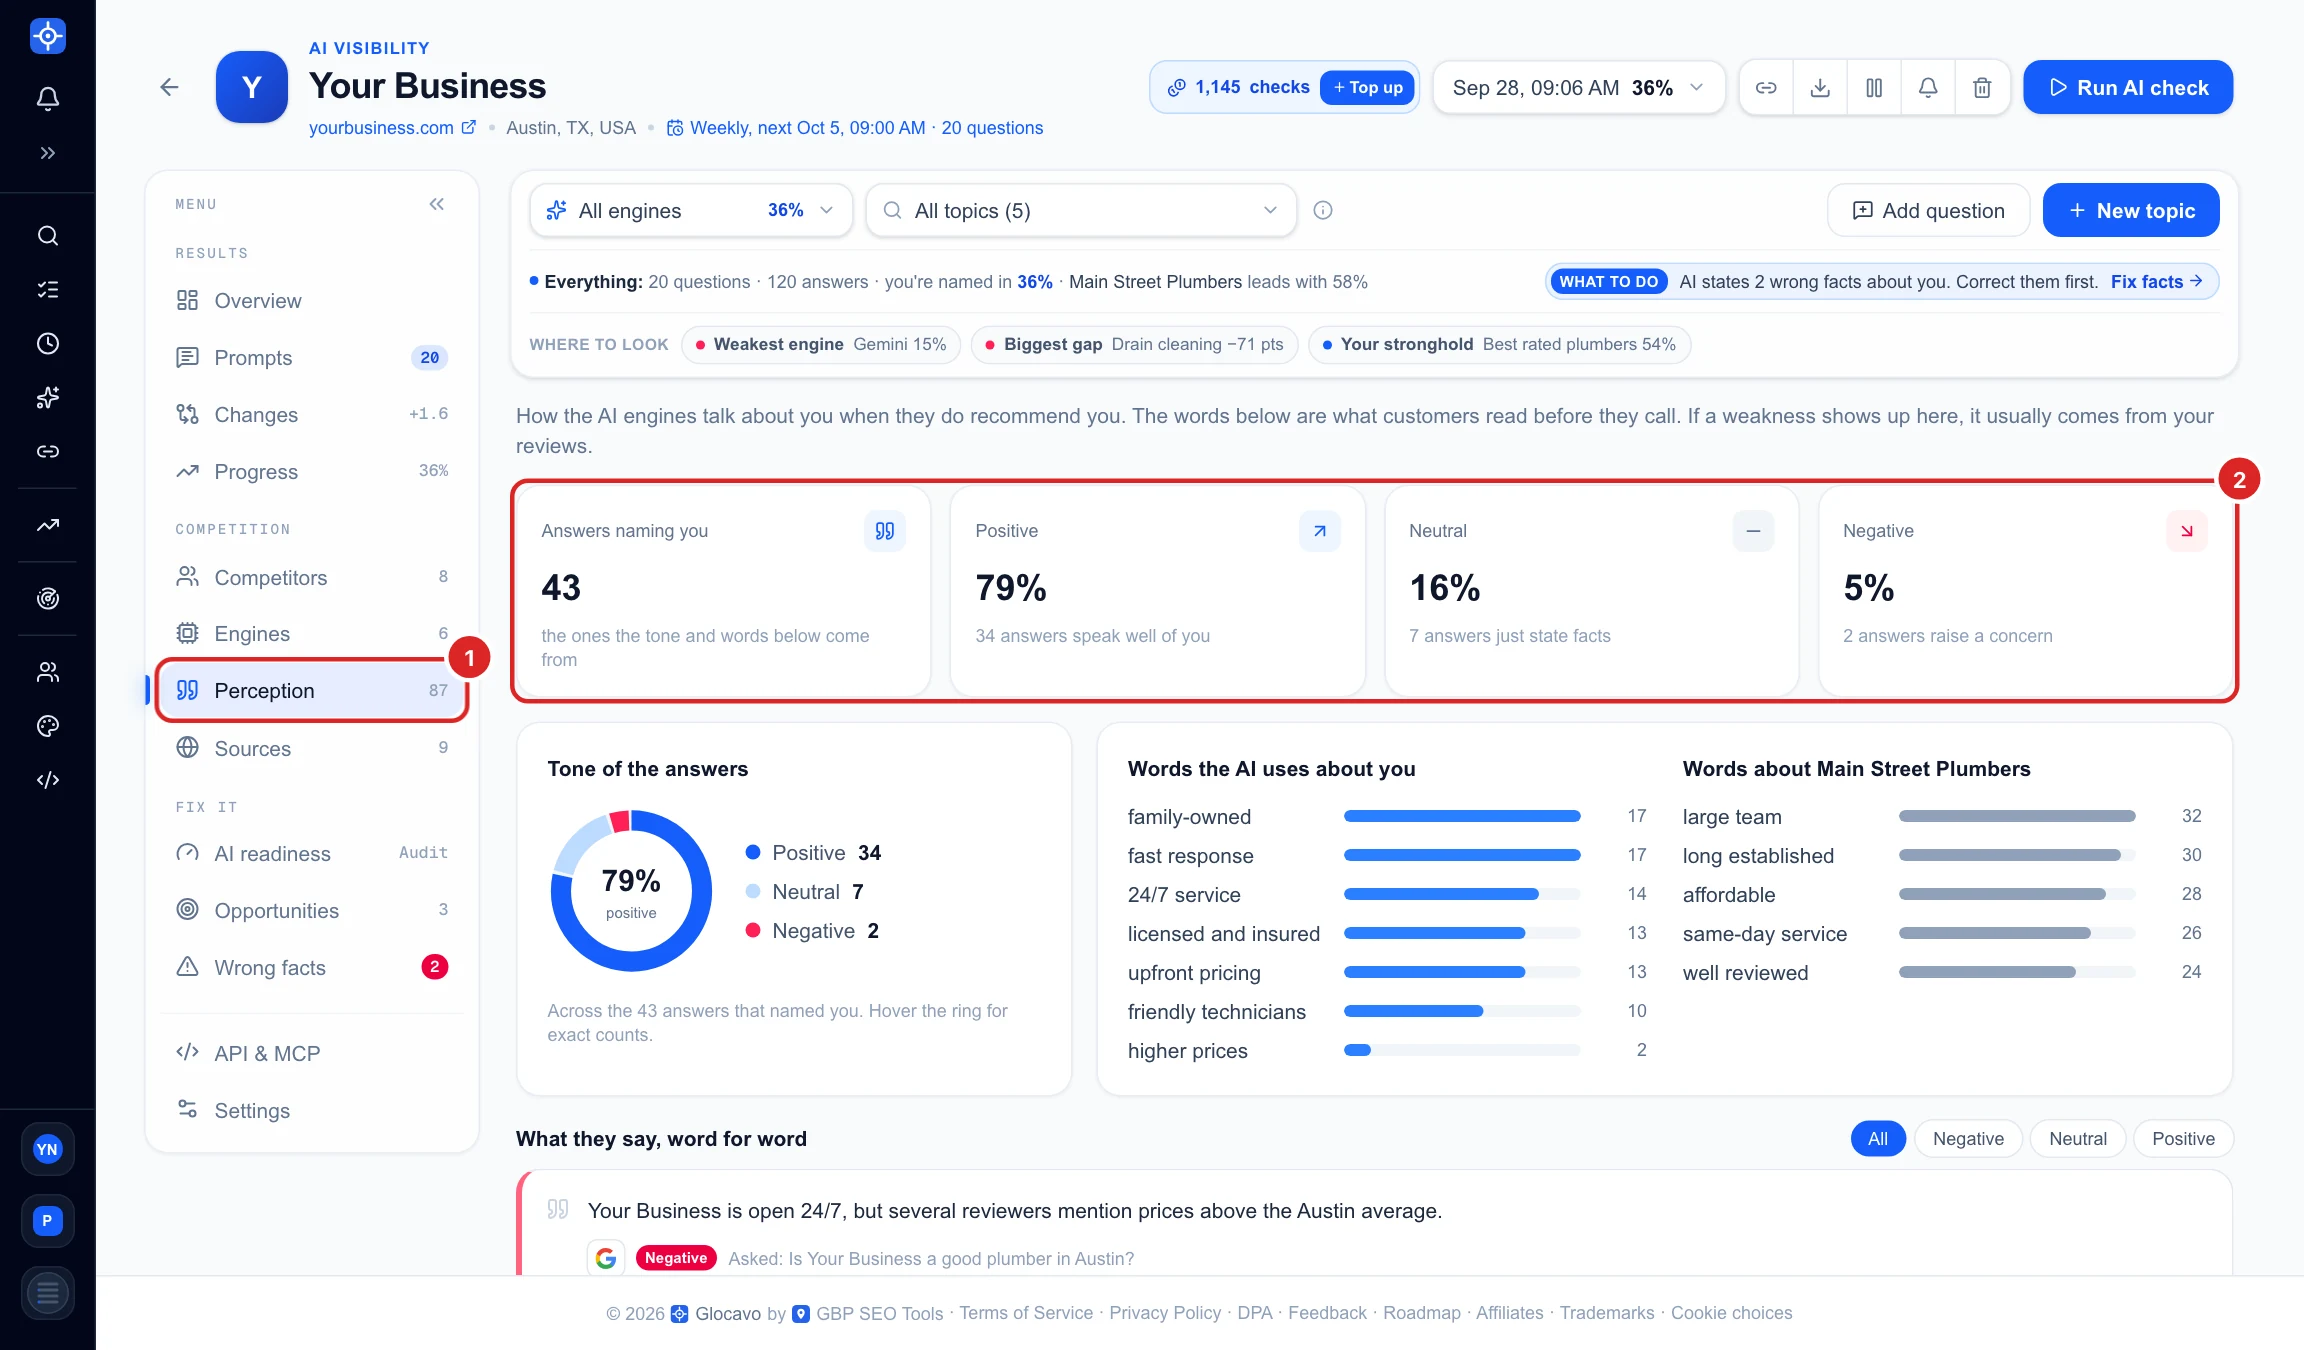Open the All engines dropdown
Screen dimensions: 2304x1350
coord(691,210)
